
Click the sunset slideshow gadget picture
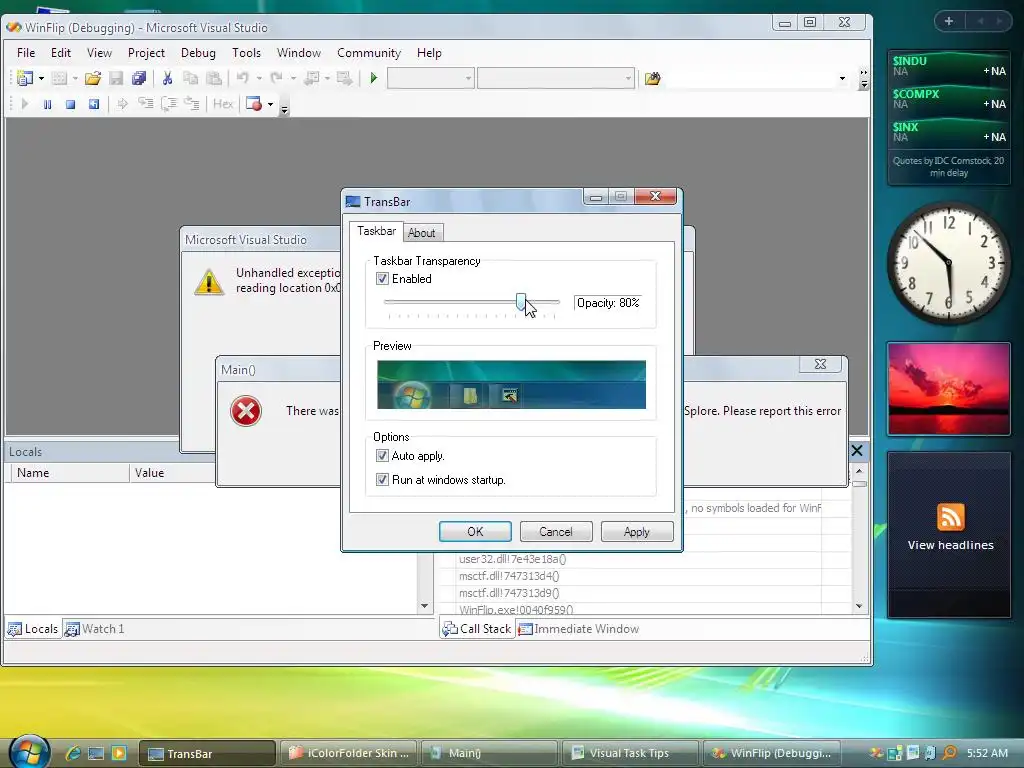pyautogui.click(x=949, y=389)
